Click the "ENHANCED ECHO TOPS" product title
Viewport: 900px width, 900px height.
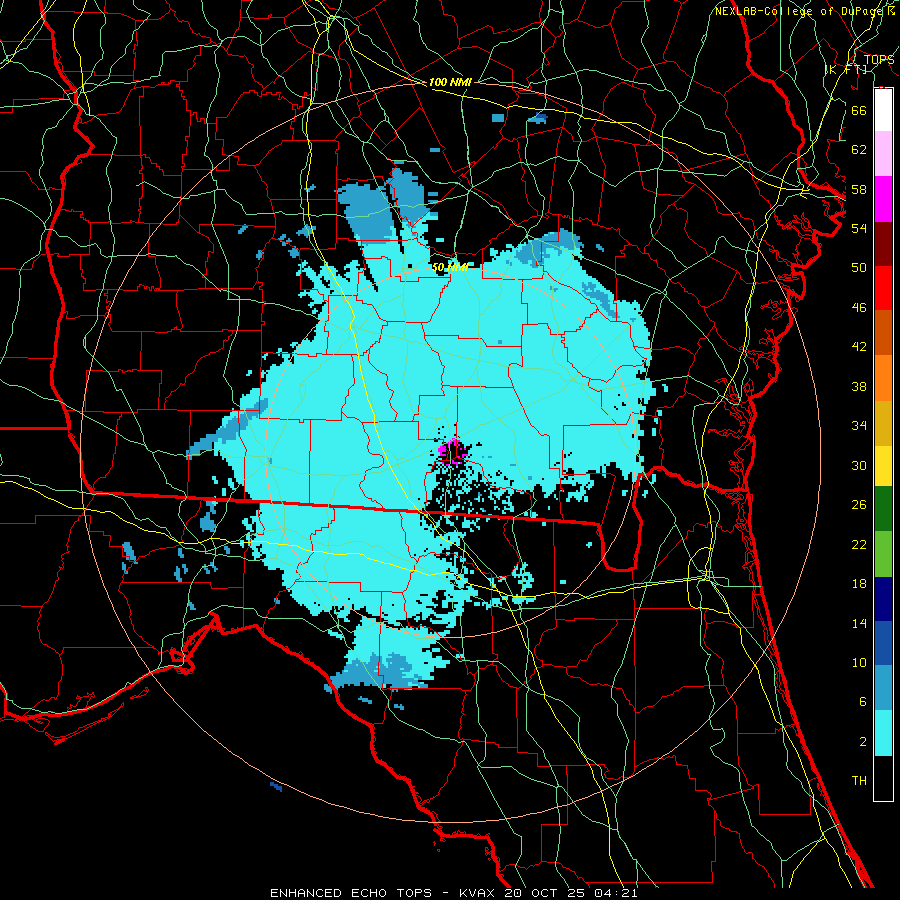coord(351,893)
